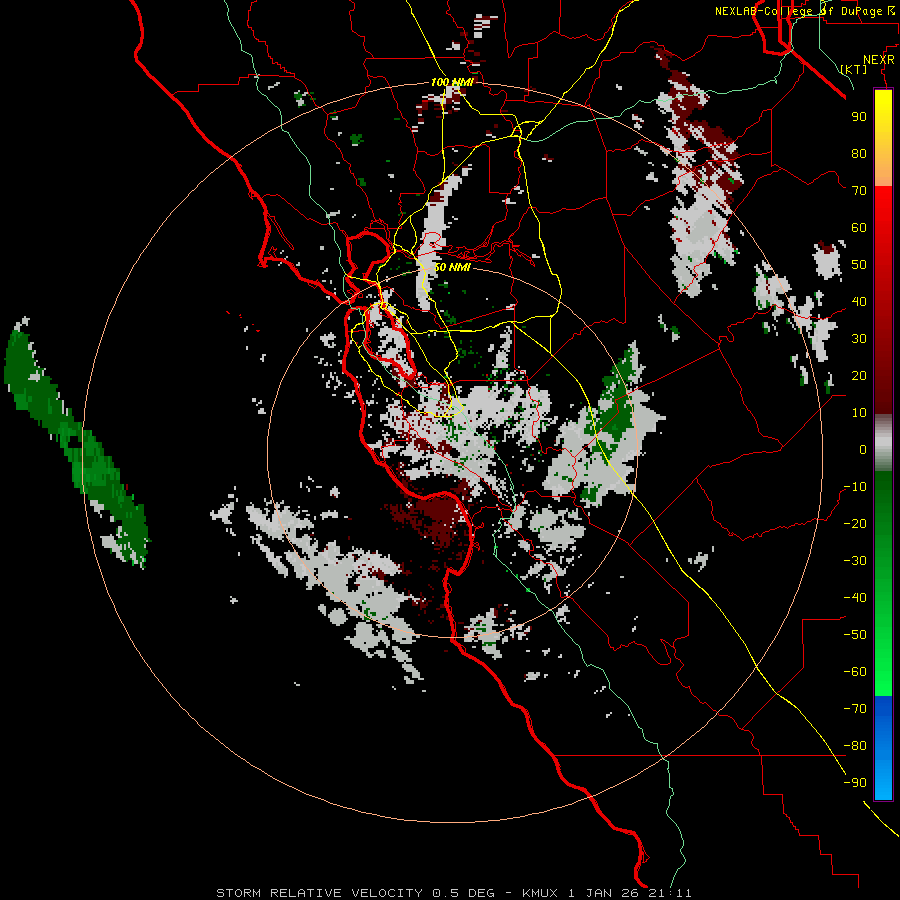Viewport: 900px width, 900px height.
Task: Click the "-70" value on the velocity scale
Action: point(855,709)
